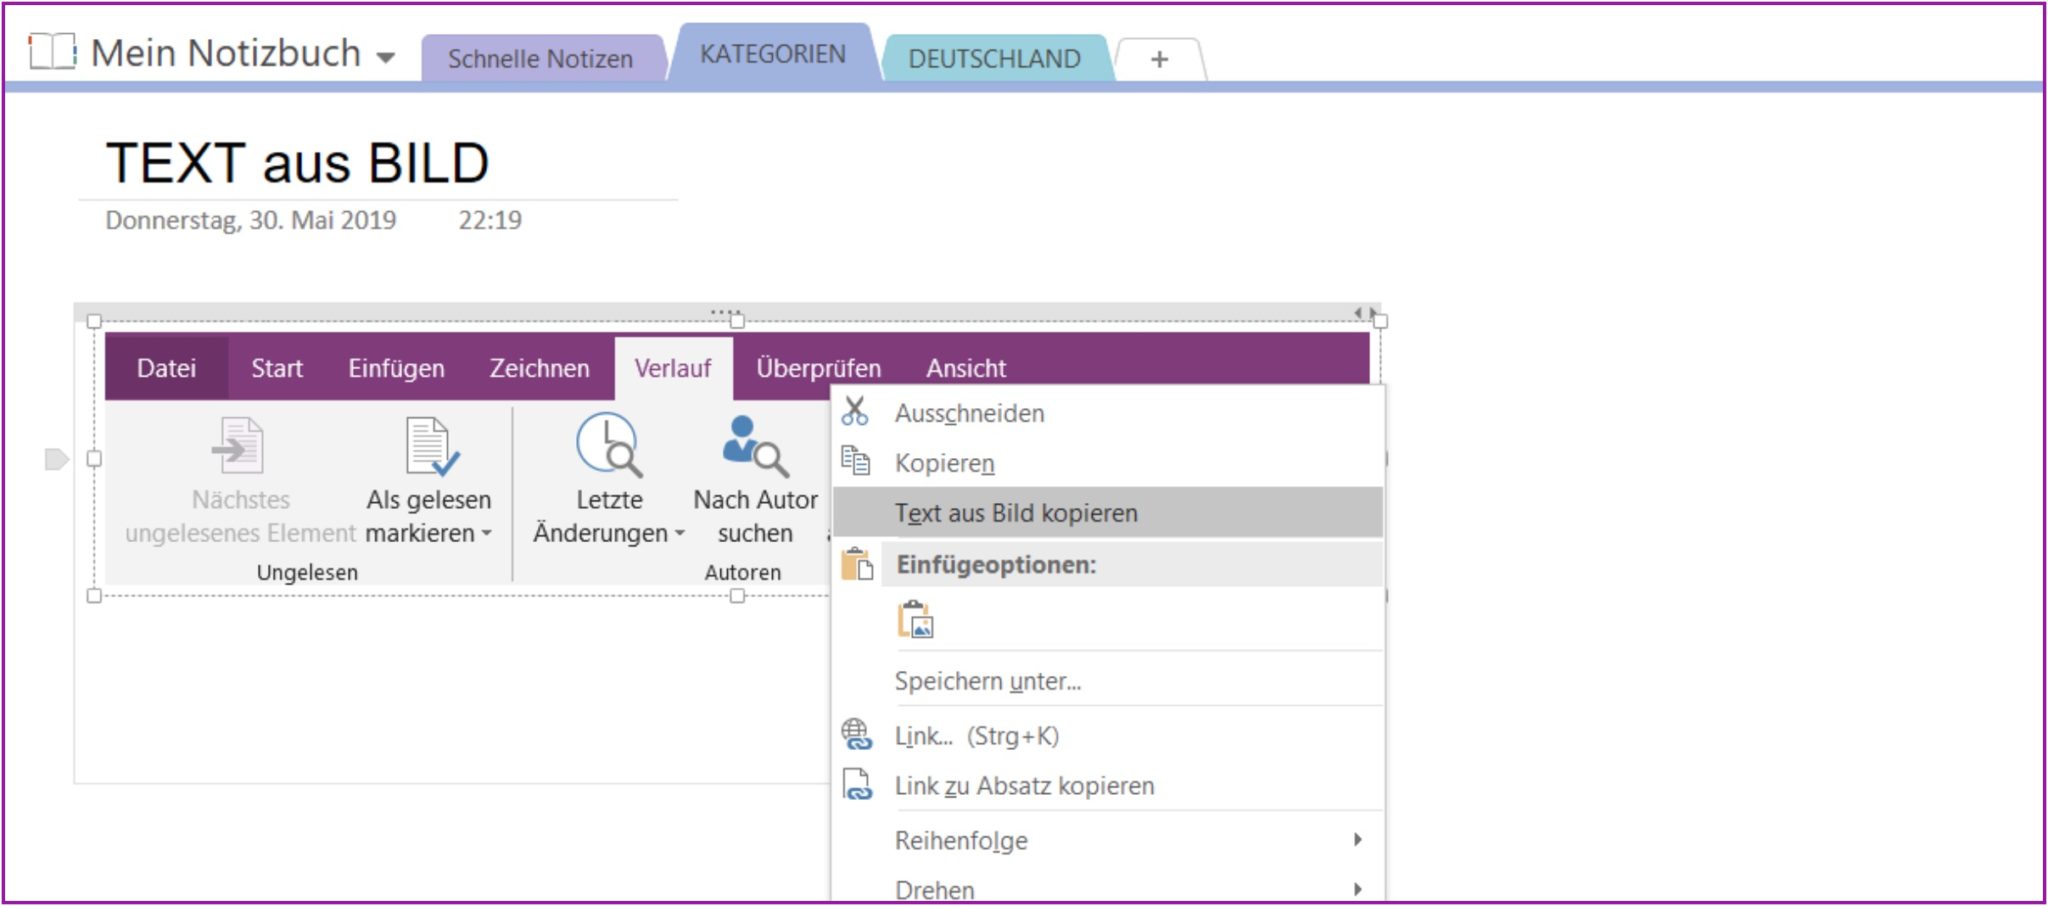
Task: Click the globe link icon beside Link...
Action: point(856,735)
